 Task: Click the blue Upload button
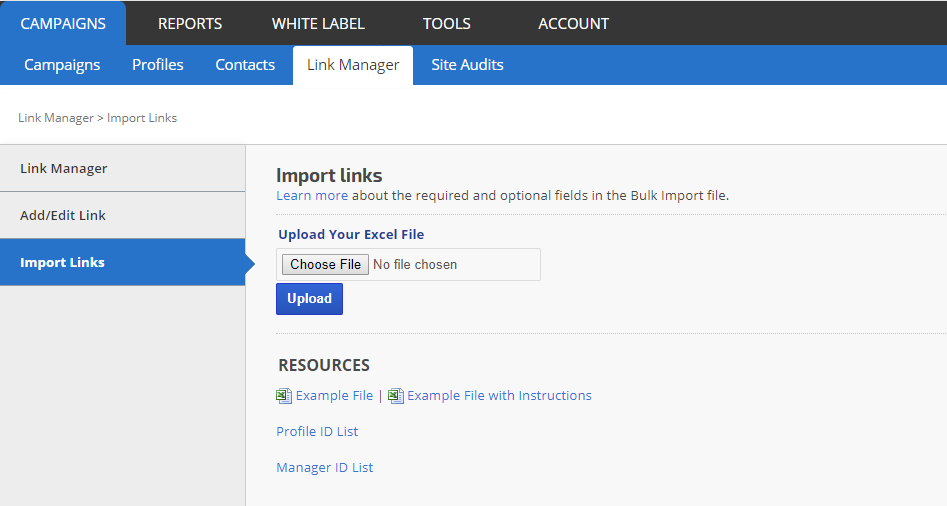pos(309,299)
